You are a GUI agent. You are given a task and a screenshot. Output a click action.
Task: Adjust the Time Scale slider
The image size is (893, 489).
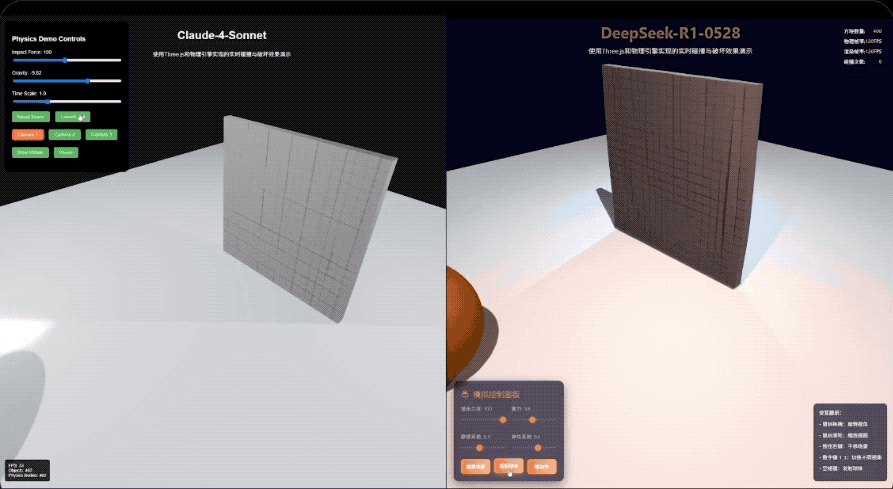[x=67, y=101]
